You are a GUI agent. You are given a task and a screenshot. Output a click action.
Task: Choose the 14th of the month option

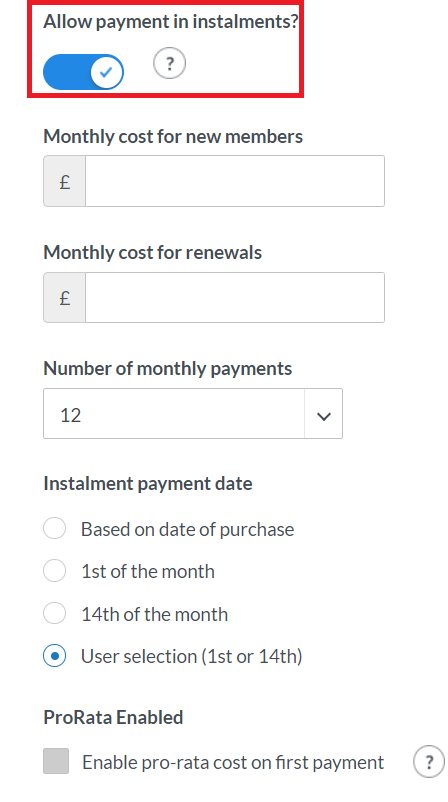pos(54,613)
